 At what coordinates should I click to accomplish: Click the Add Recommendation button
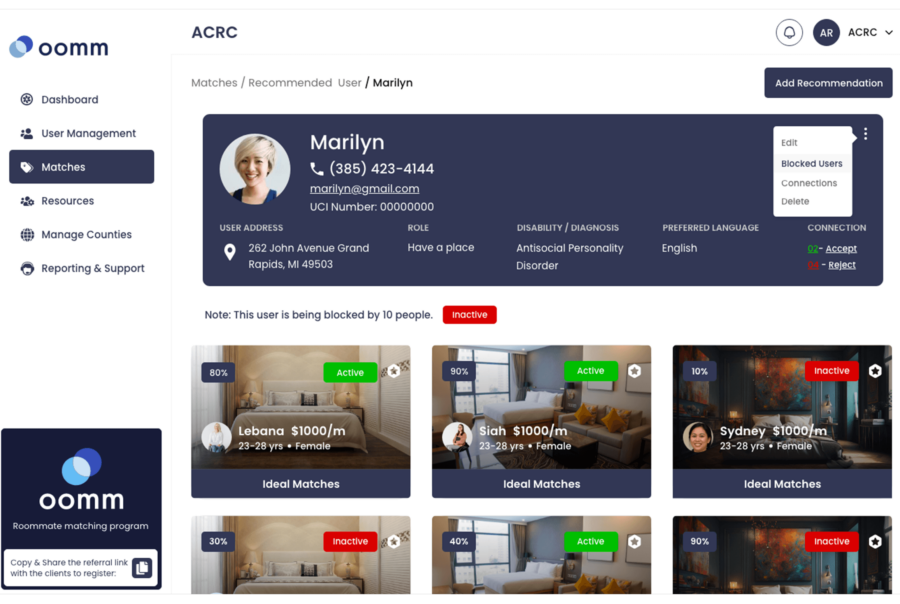tap(828, 82)
